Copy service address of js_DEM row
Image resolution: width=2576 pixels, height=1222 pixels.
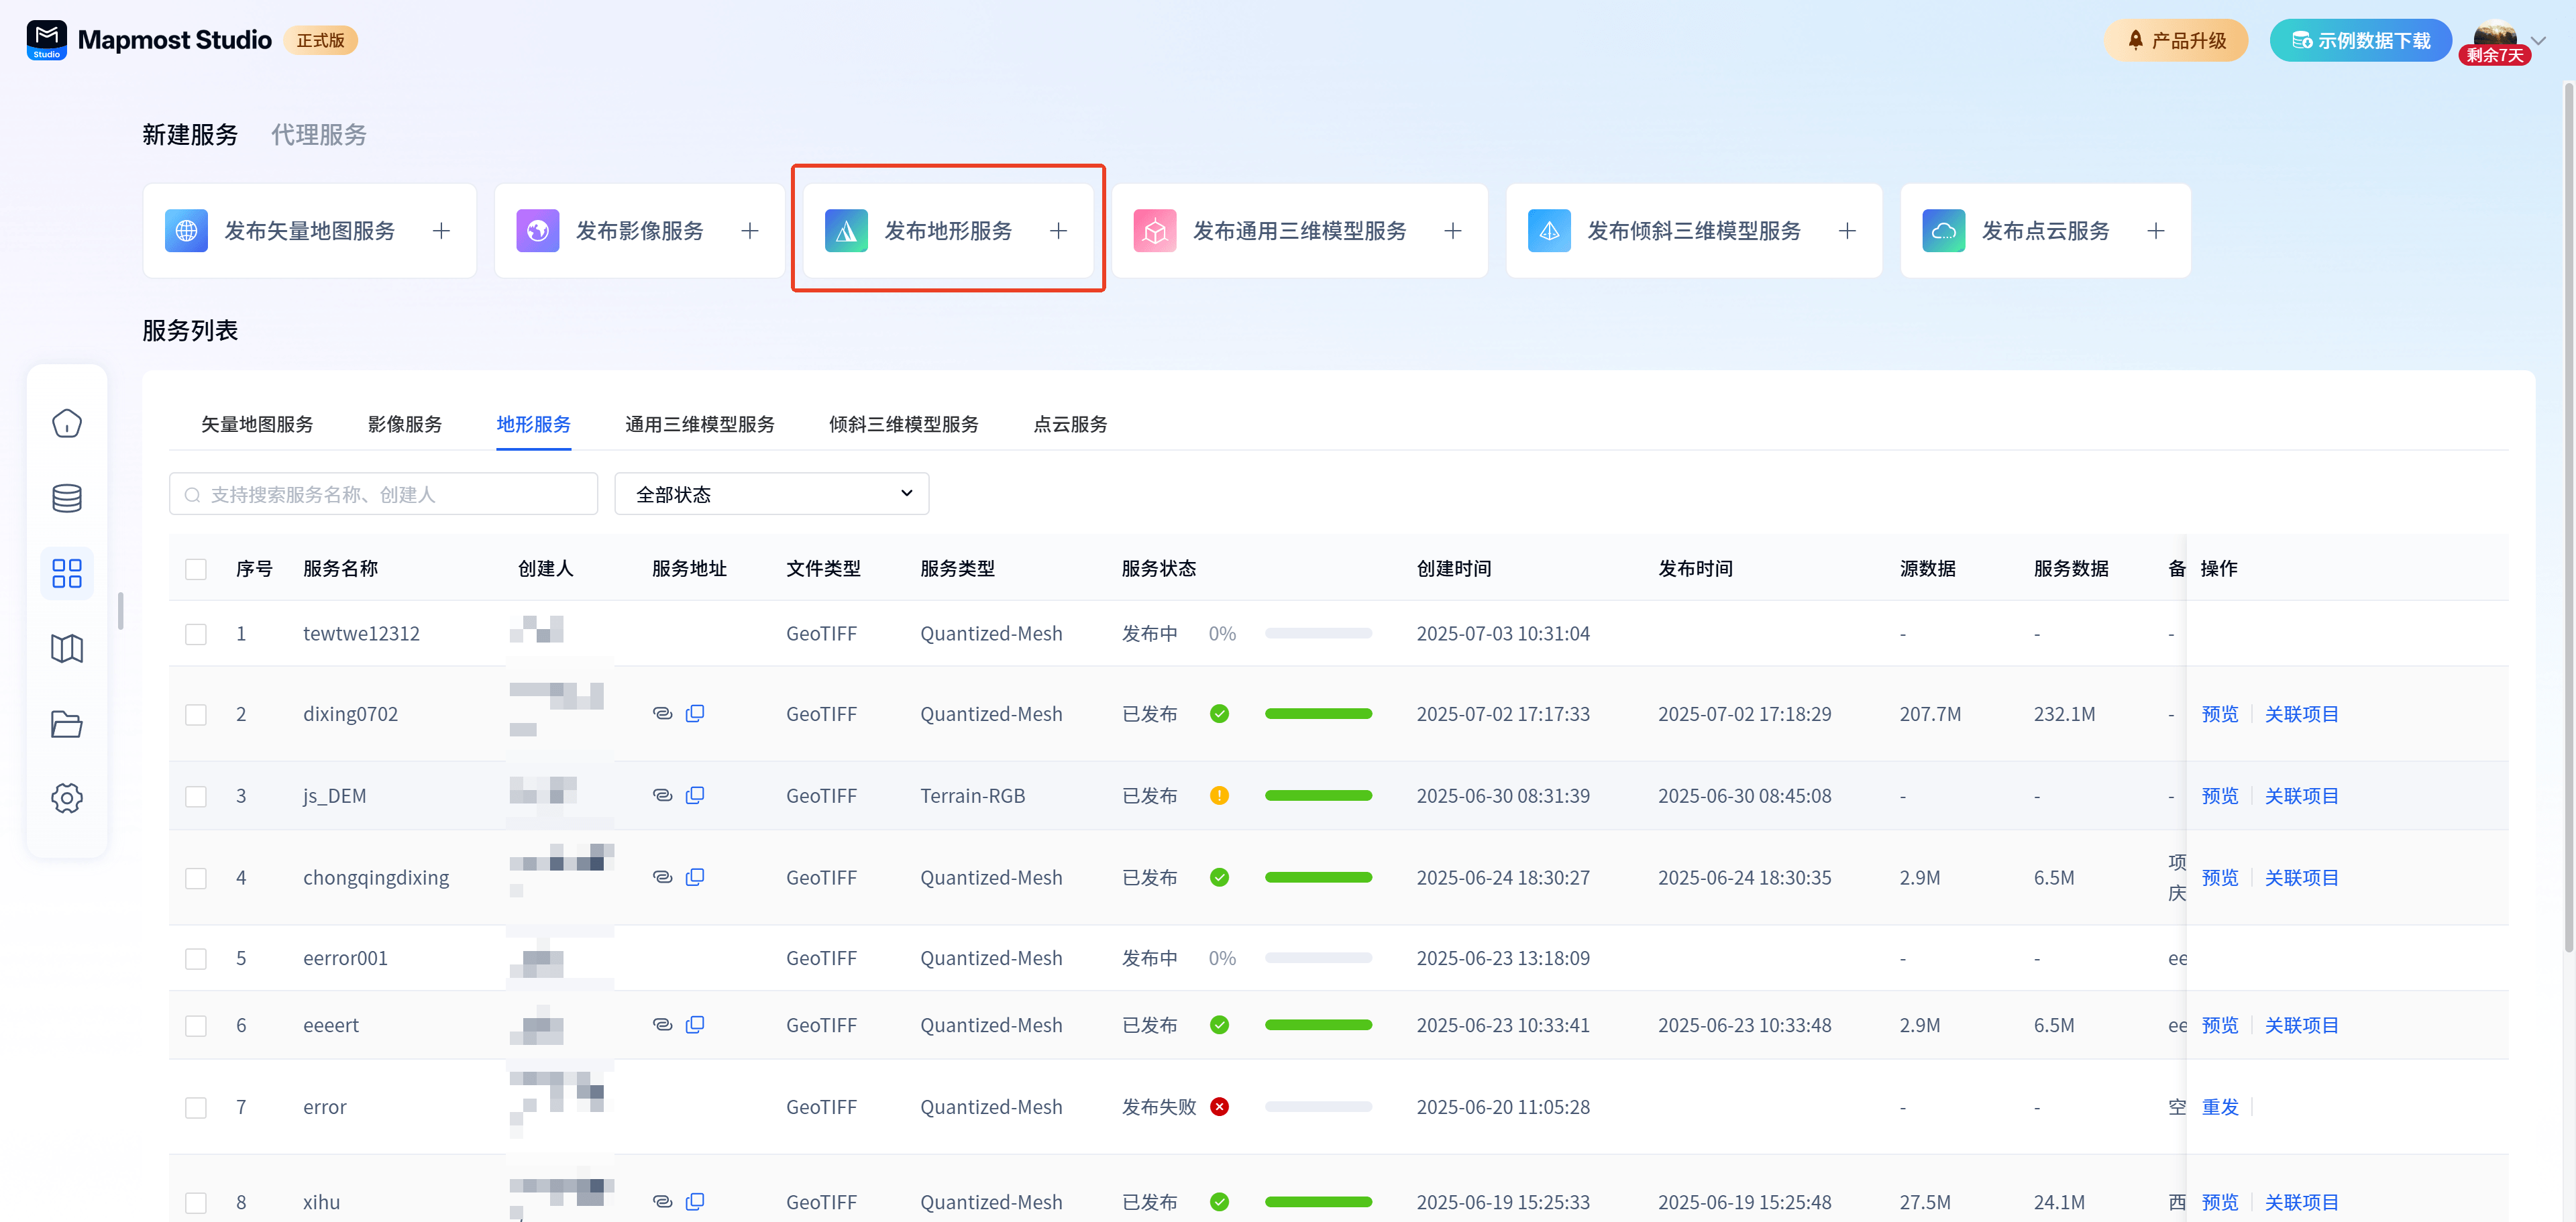click(x=695, y=796)
